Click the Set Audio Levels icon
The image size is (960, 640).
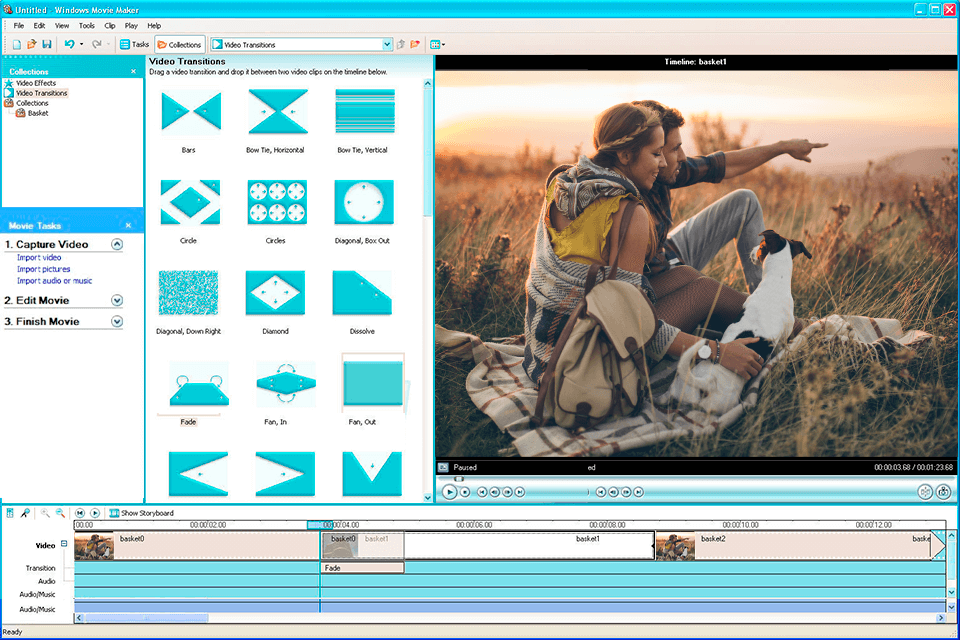10,513
